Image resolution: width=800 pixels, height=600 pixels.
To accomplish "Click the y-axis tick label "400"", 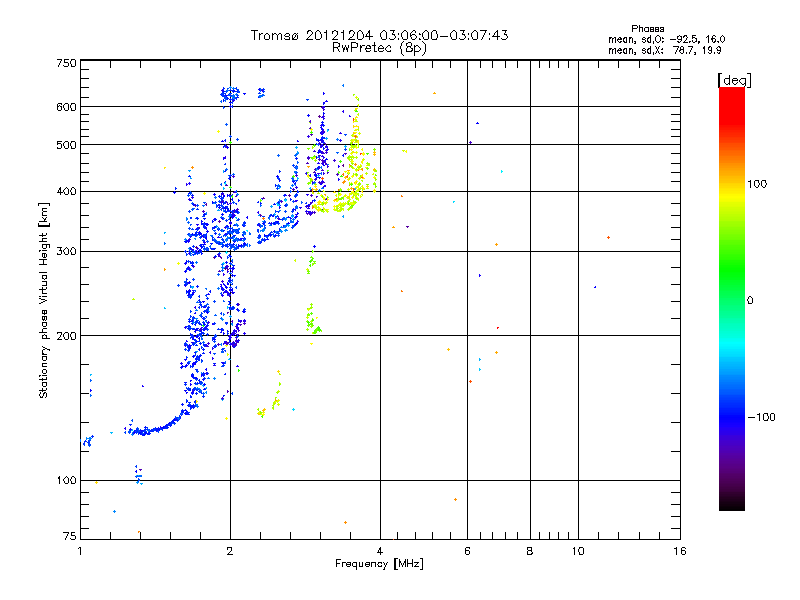I will point(66,191).
